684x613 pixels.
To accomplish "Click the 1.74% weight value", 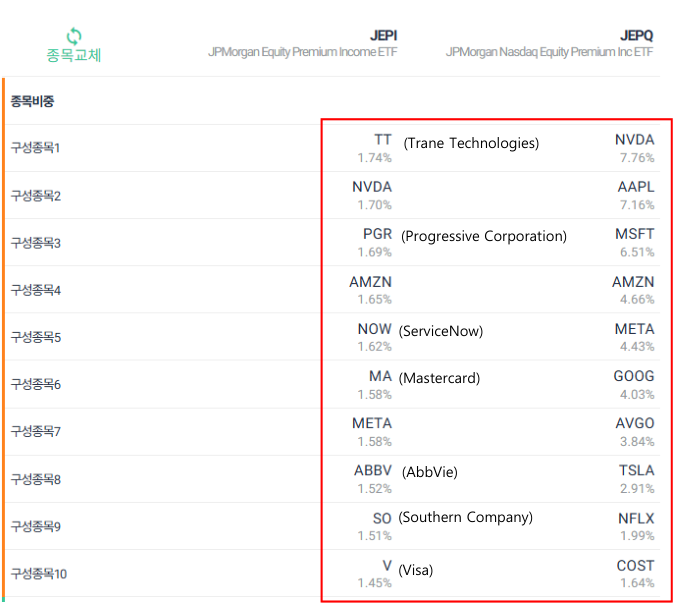I will pyautogui.click(x=375, y=158).
